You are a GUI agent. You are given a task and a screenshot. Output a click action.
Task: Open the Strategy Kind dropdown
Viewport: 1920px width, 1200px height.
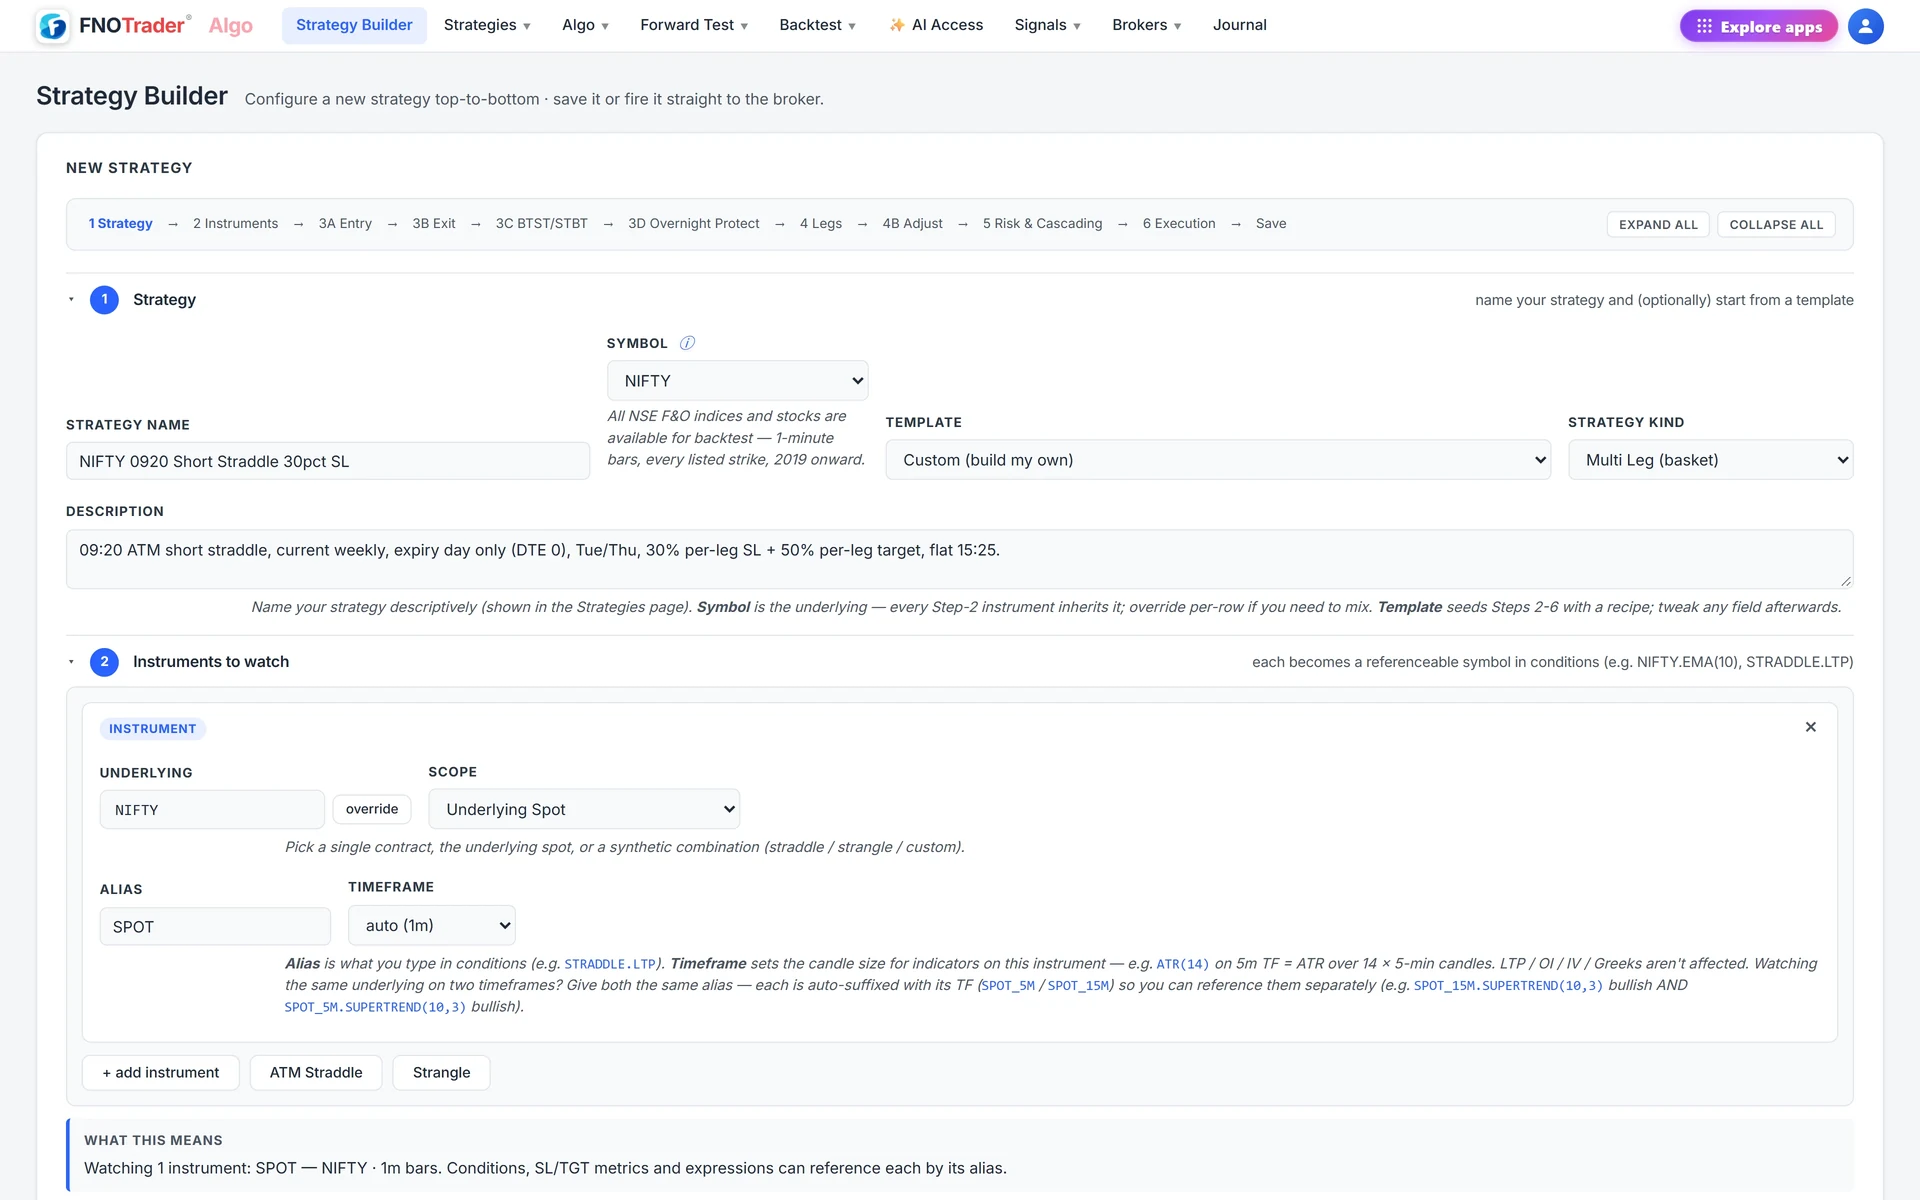tap(1710, 460)
